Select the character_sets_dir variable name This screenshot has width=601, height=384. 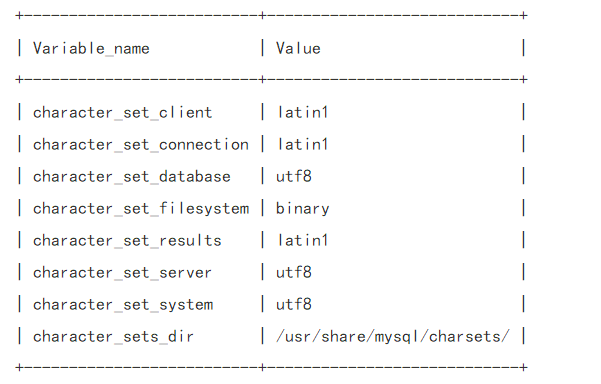[x=113, y=337]
